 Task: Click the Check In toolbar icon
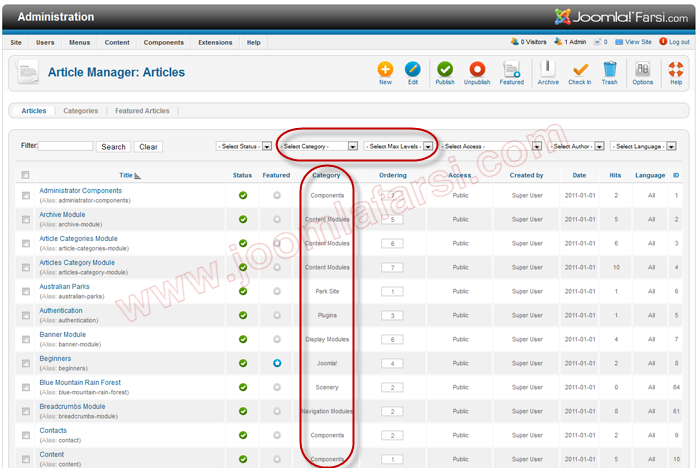[x=579, y=70]
